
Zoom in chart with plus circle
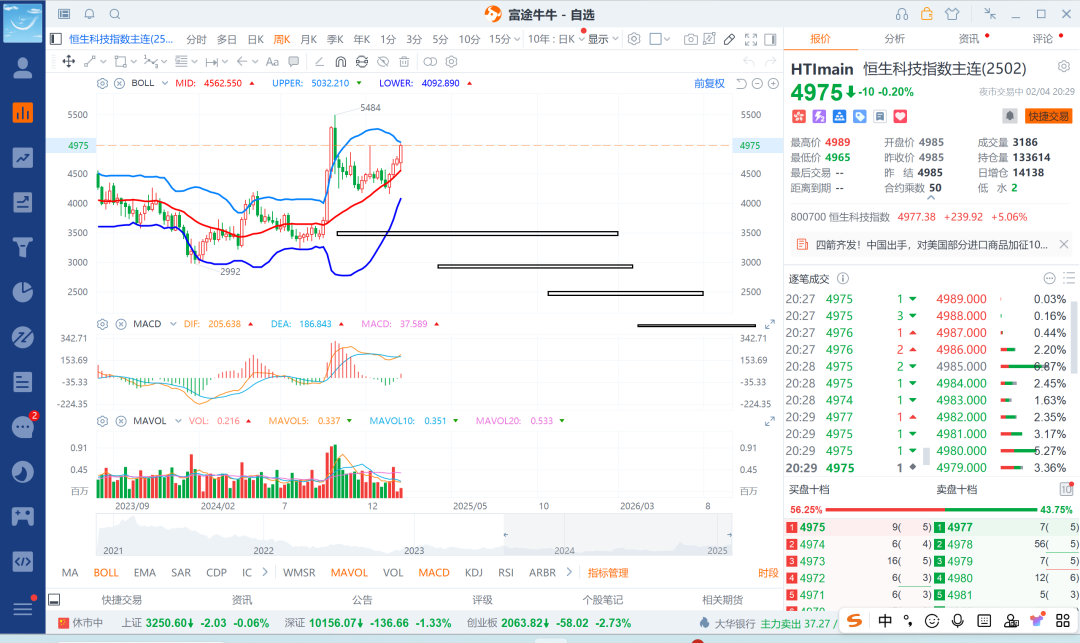click(773, 83)
